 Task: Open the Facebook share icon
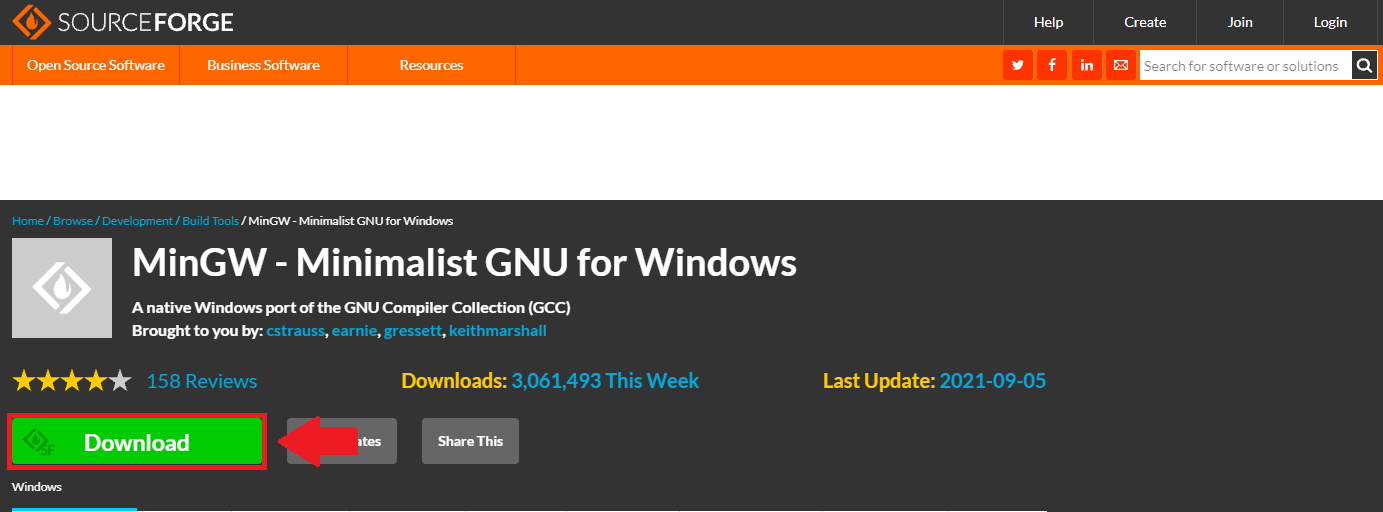(x=1052, y=66)
